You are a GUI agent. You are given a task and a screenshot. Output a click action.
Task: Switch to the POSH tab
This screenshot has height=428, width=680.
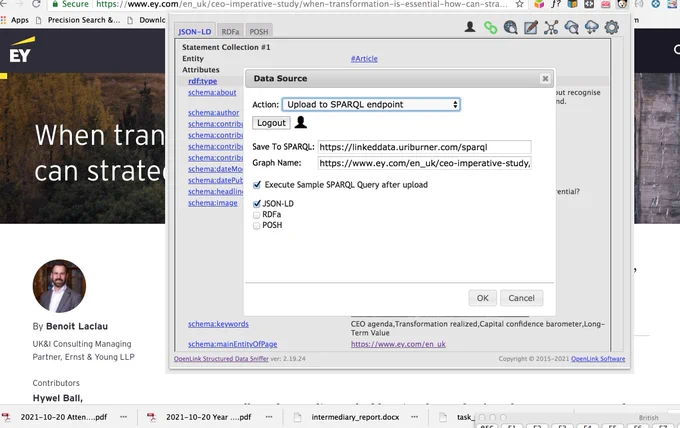coord(259,31)
